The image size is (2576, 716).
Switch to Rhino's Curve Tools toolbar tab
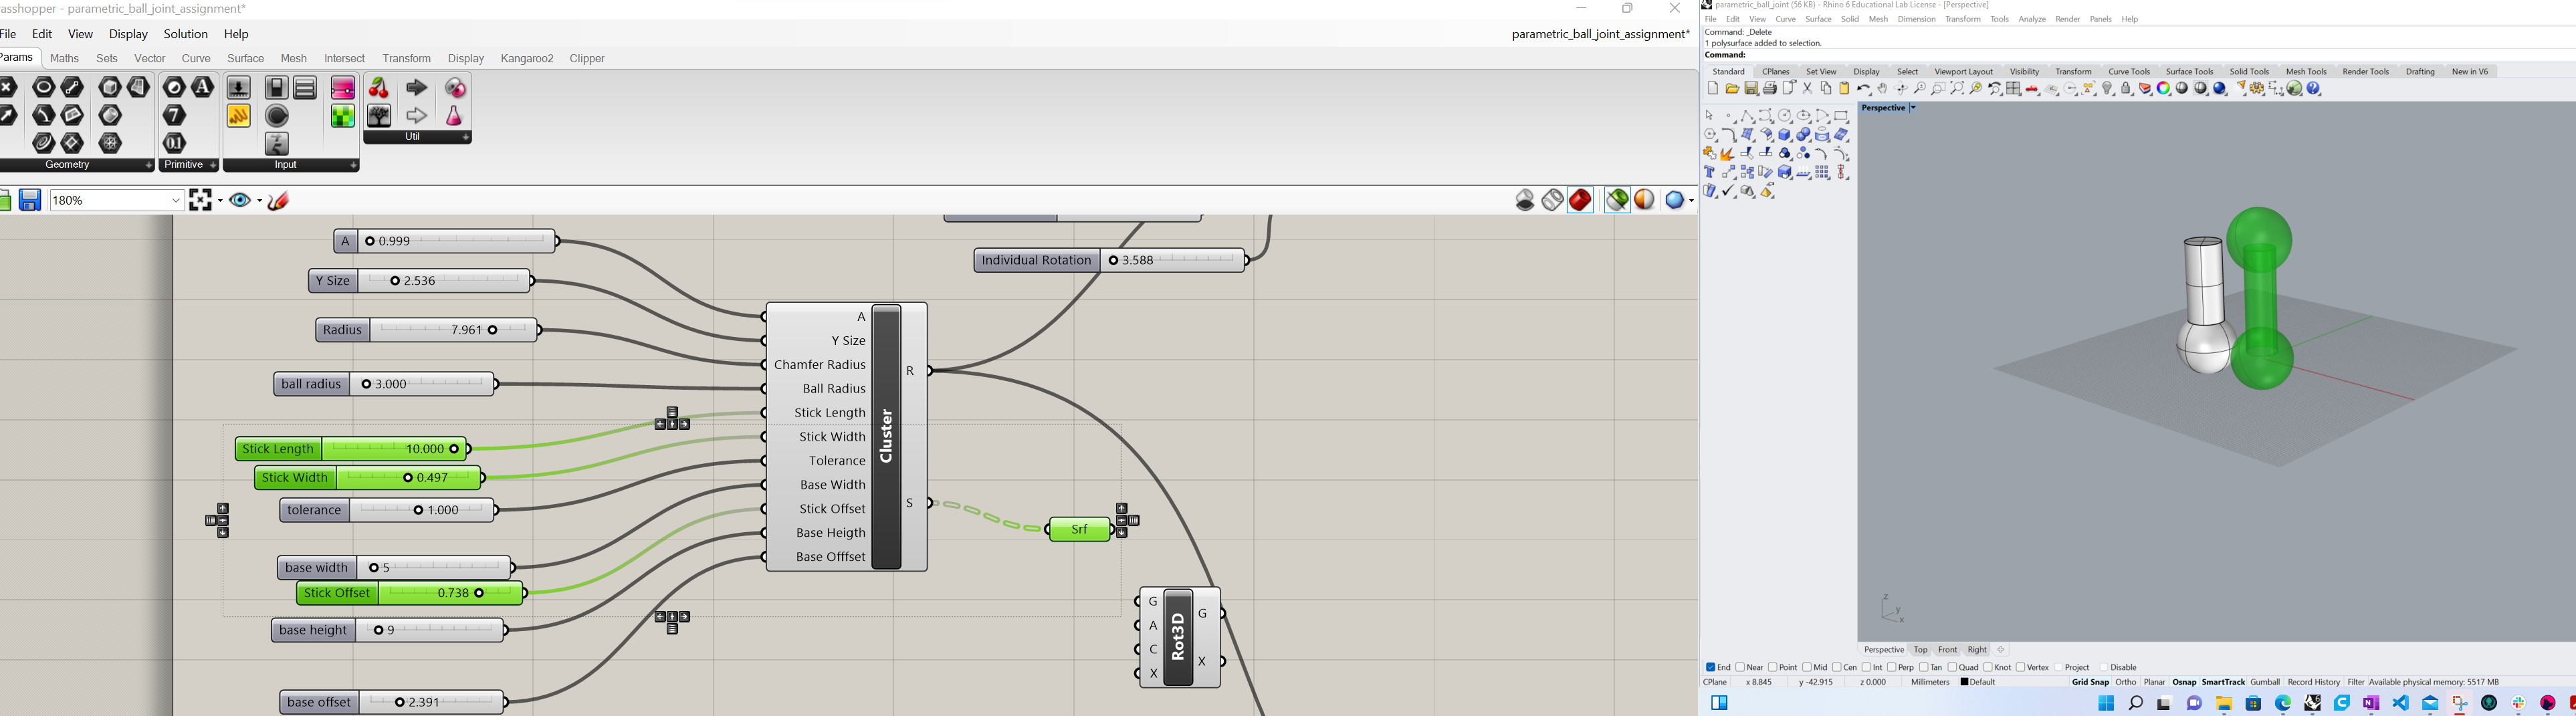pyautogui.click(x=2129, y=72)
